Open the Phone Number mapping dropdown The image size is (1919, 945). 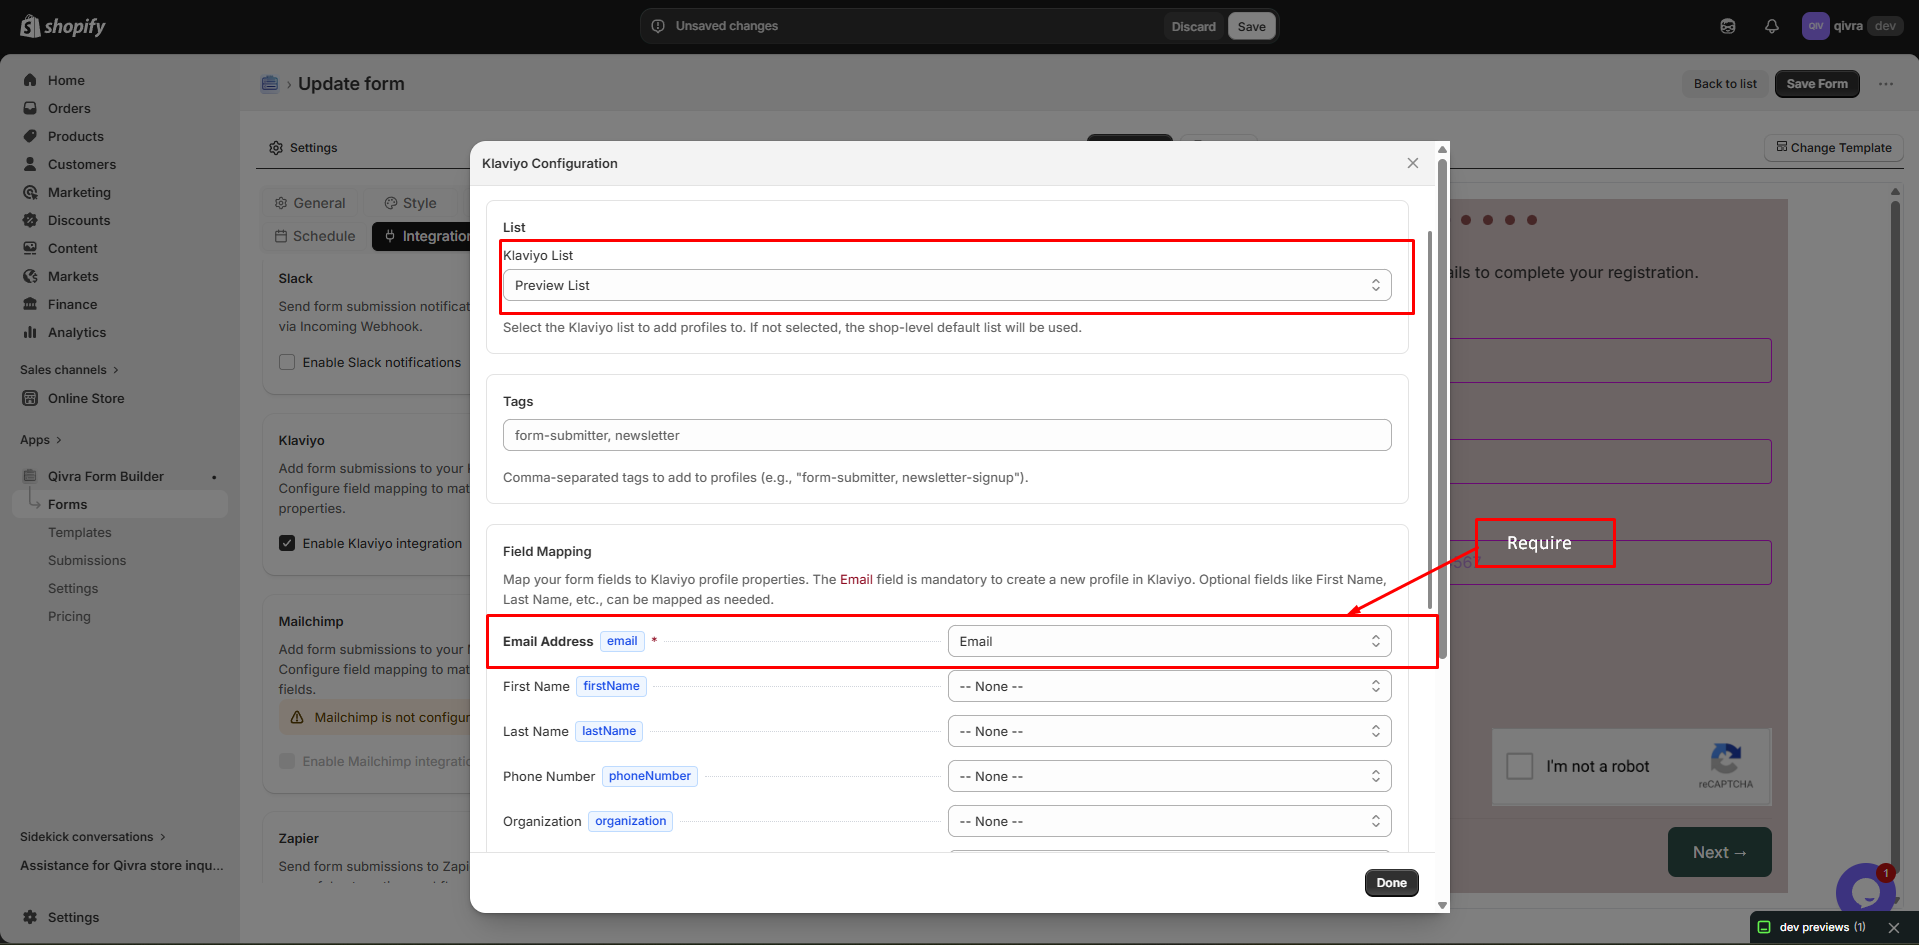[x=1169, y=776]
